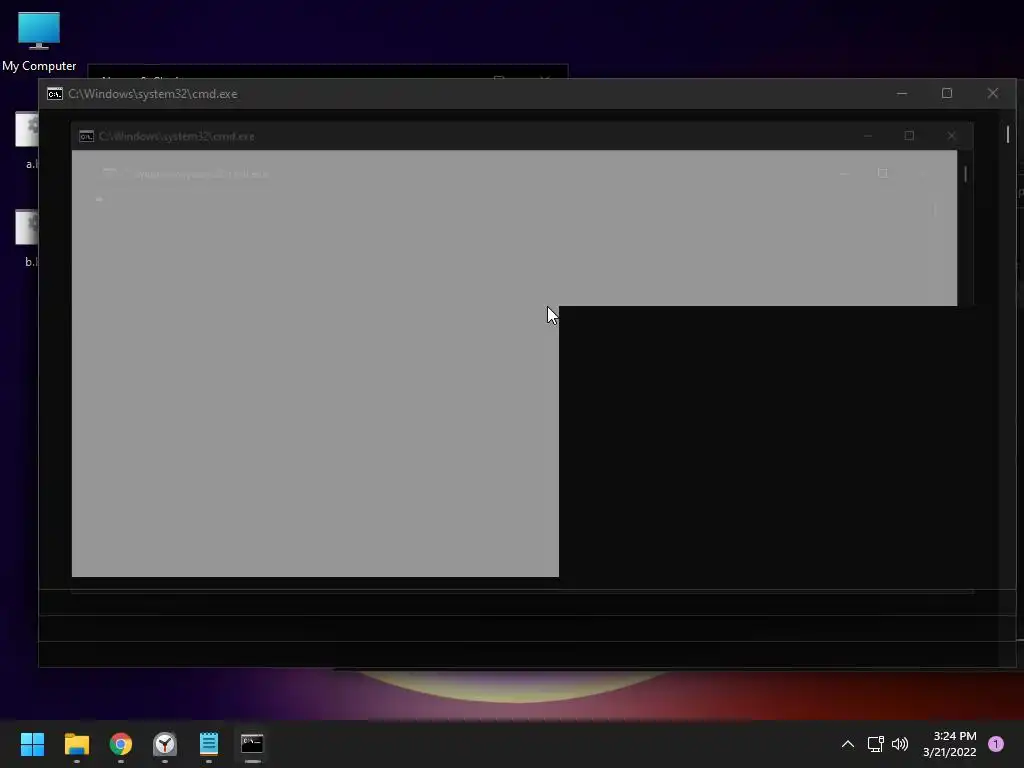Image resolution: width=1024 pixels, height=768 pixels.
Task: Open the notification count badge
Action: [996, 744]
